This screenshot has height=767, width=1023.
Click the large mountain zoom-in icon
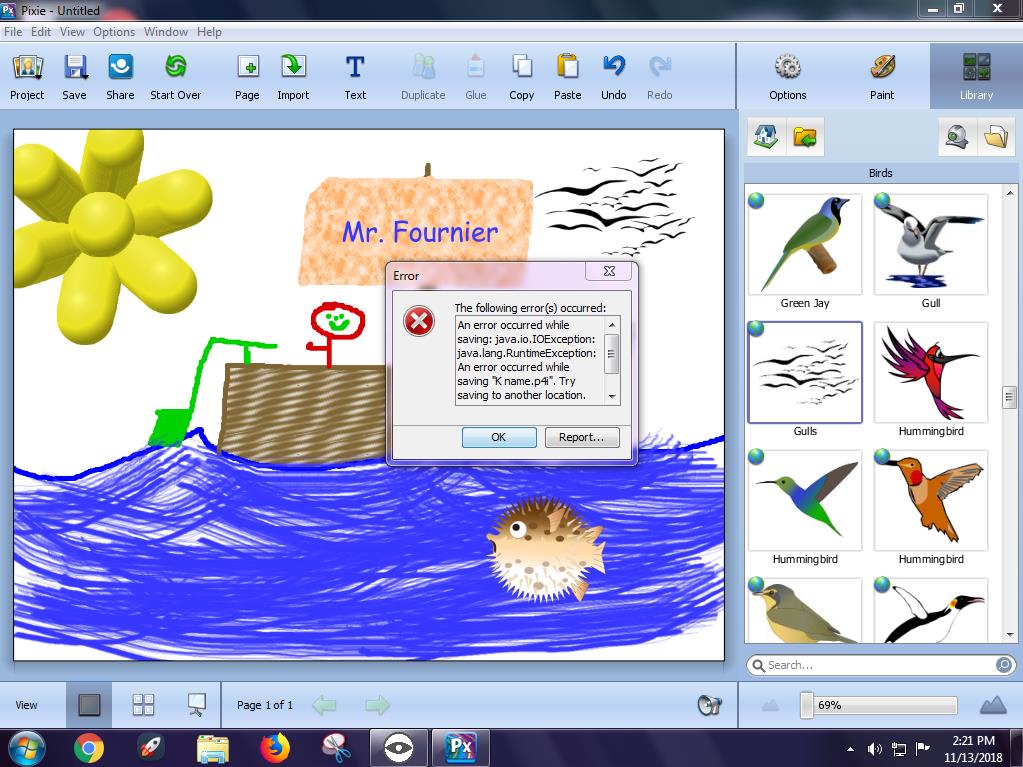point(994,705)
